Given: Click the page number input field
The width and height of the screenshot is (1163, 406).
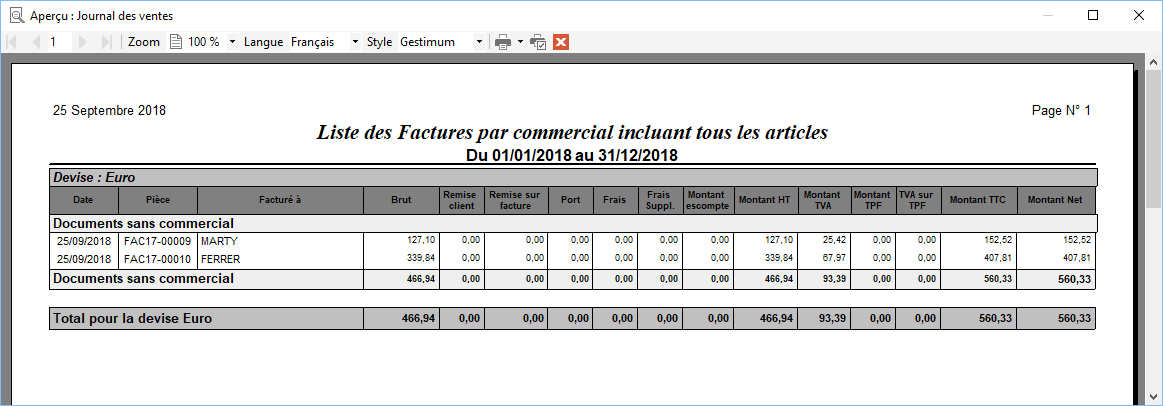Looking at the screenshot, I should 59,42.
